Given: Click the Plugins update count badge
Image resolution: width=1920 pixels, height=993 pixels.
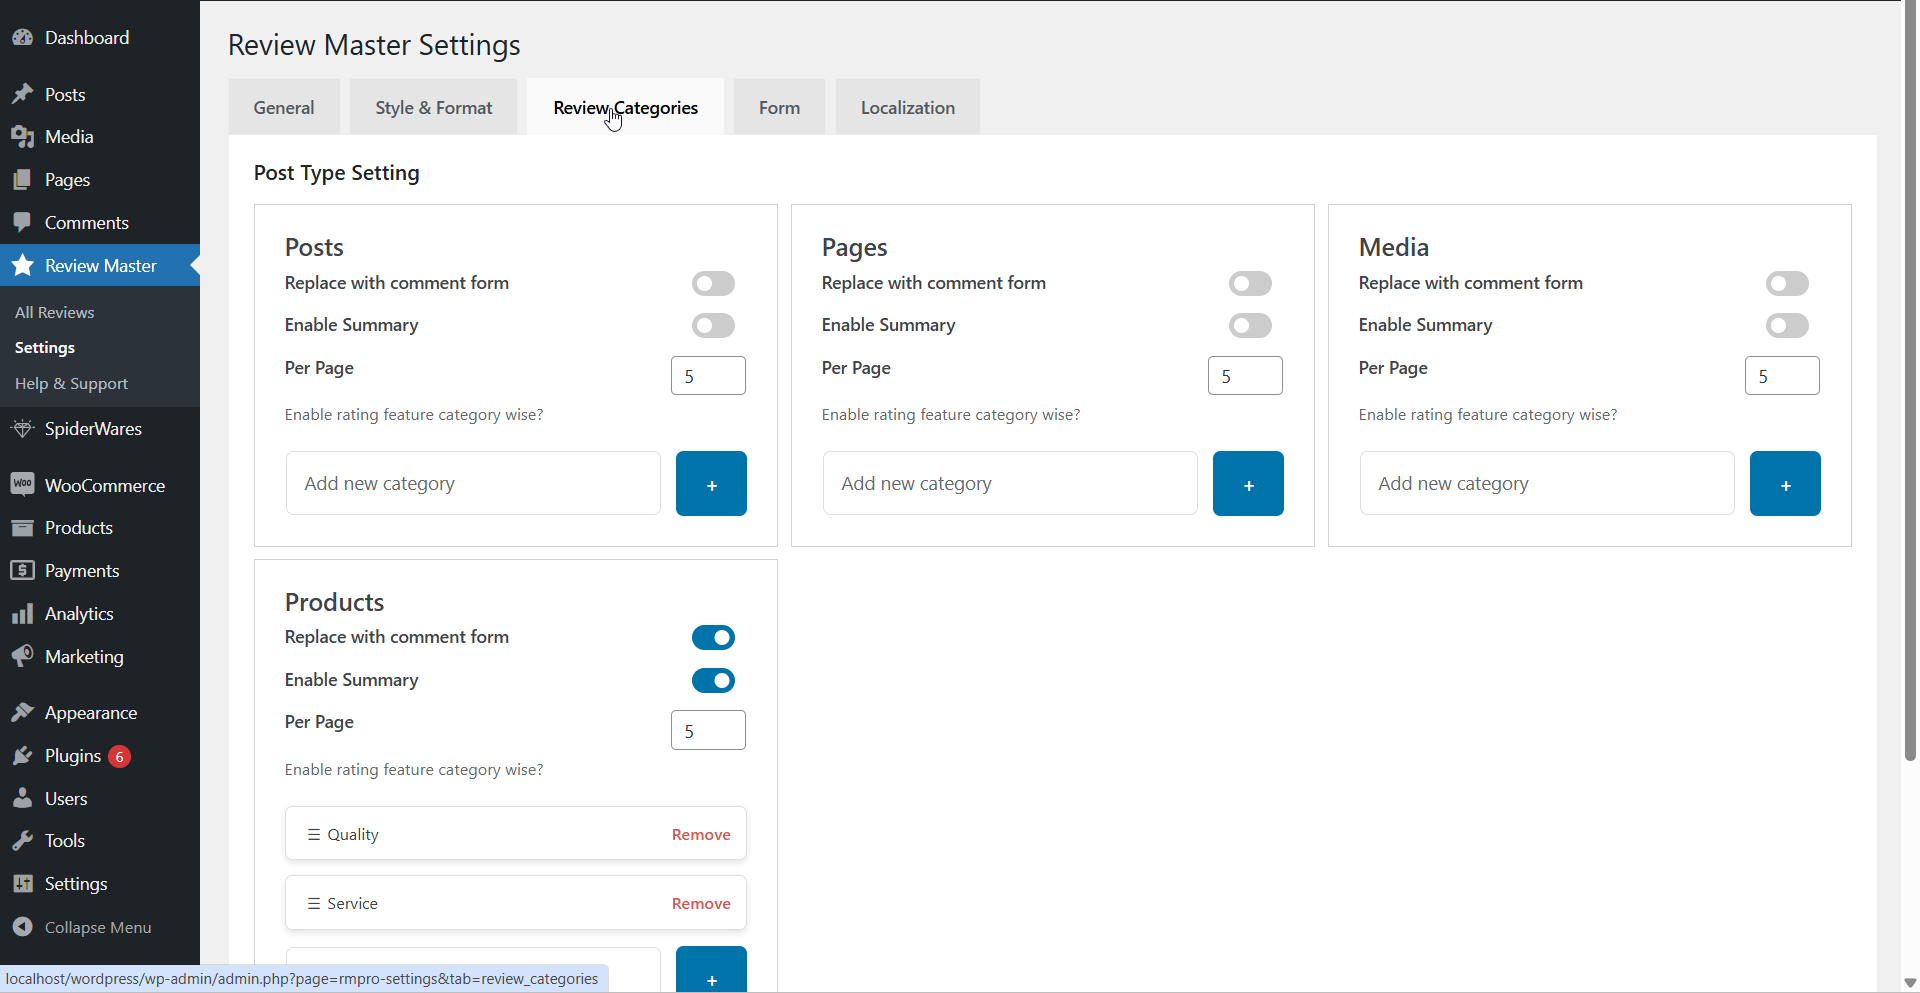Looking at the screenshot, I should pyautogui.click(x=119, y=756).
